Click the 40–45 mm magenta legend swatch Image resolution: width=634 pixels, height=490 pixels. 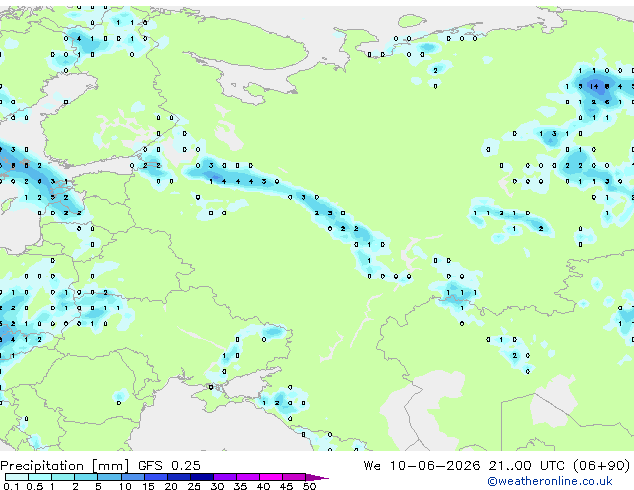pos(271,477)
